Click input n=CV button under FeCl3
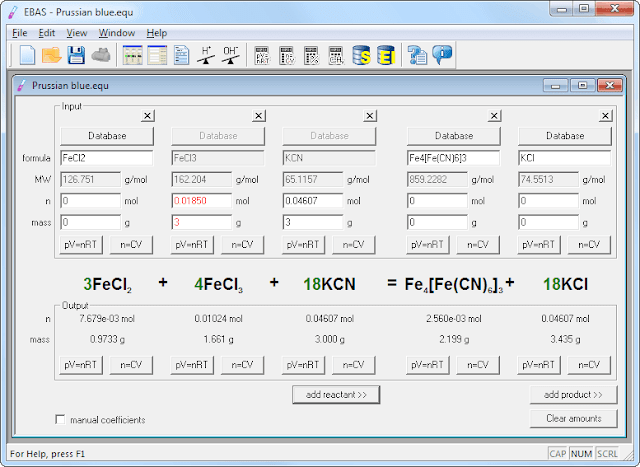Image resolution: width=640 pixels, height=467 pixels. click(242, 245)
